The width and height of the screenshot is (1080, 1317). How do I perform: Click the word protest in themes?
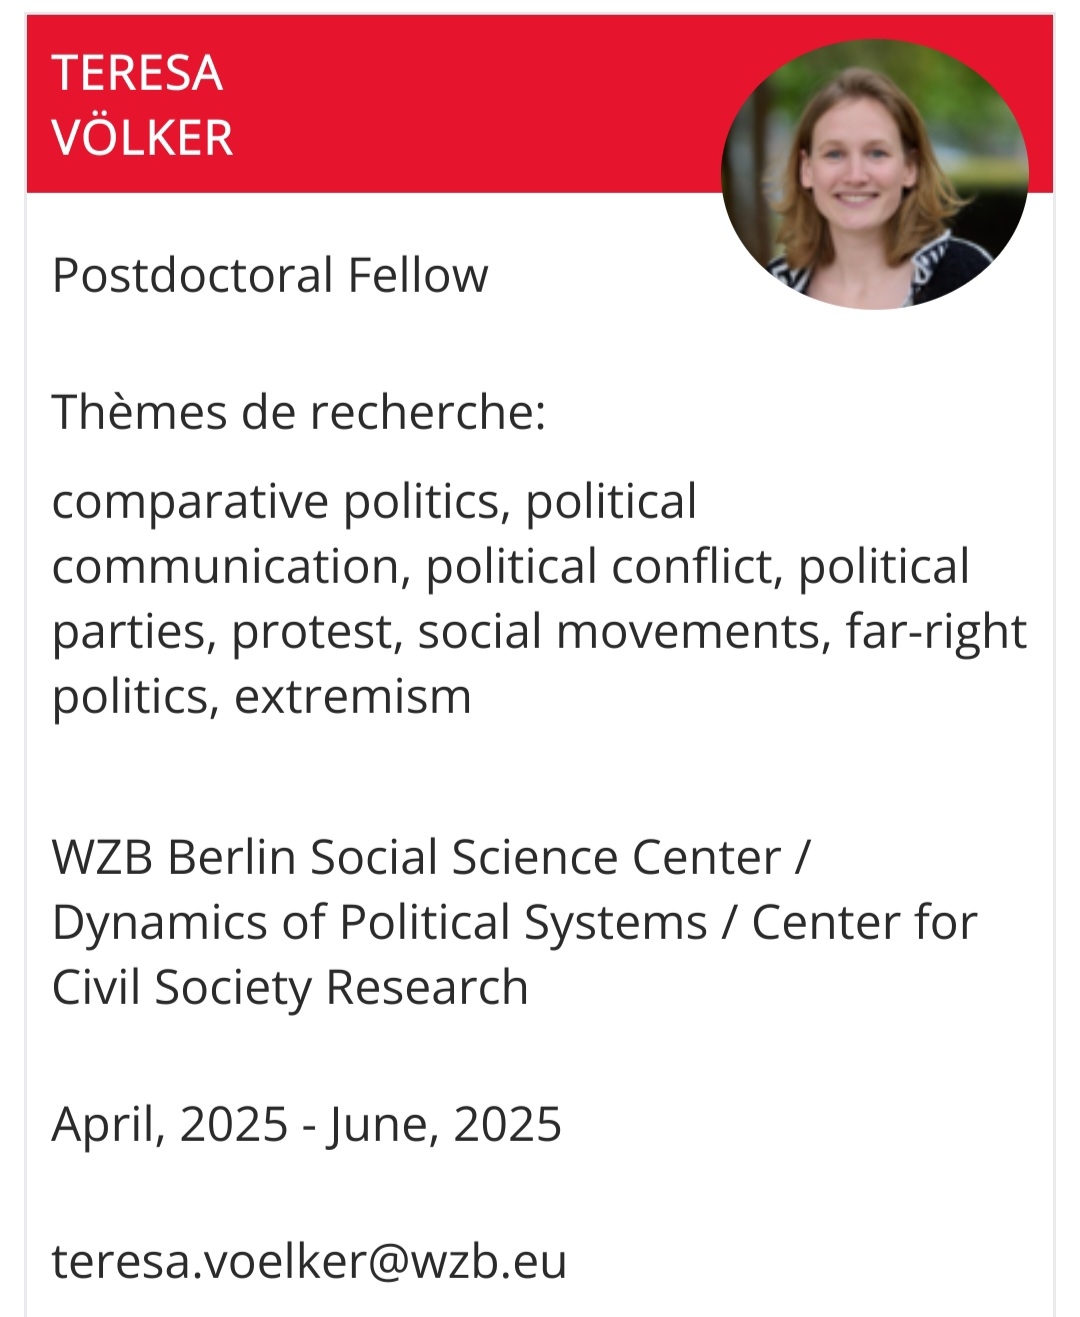pos(316,633)
